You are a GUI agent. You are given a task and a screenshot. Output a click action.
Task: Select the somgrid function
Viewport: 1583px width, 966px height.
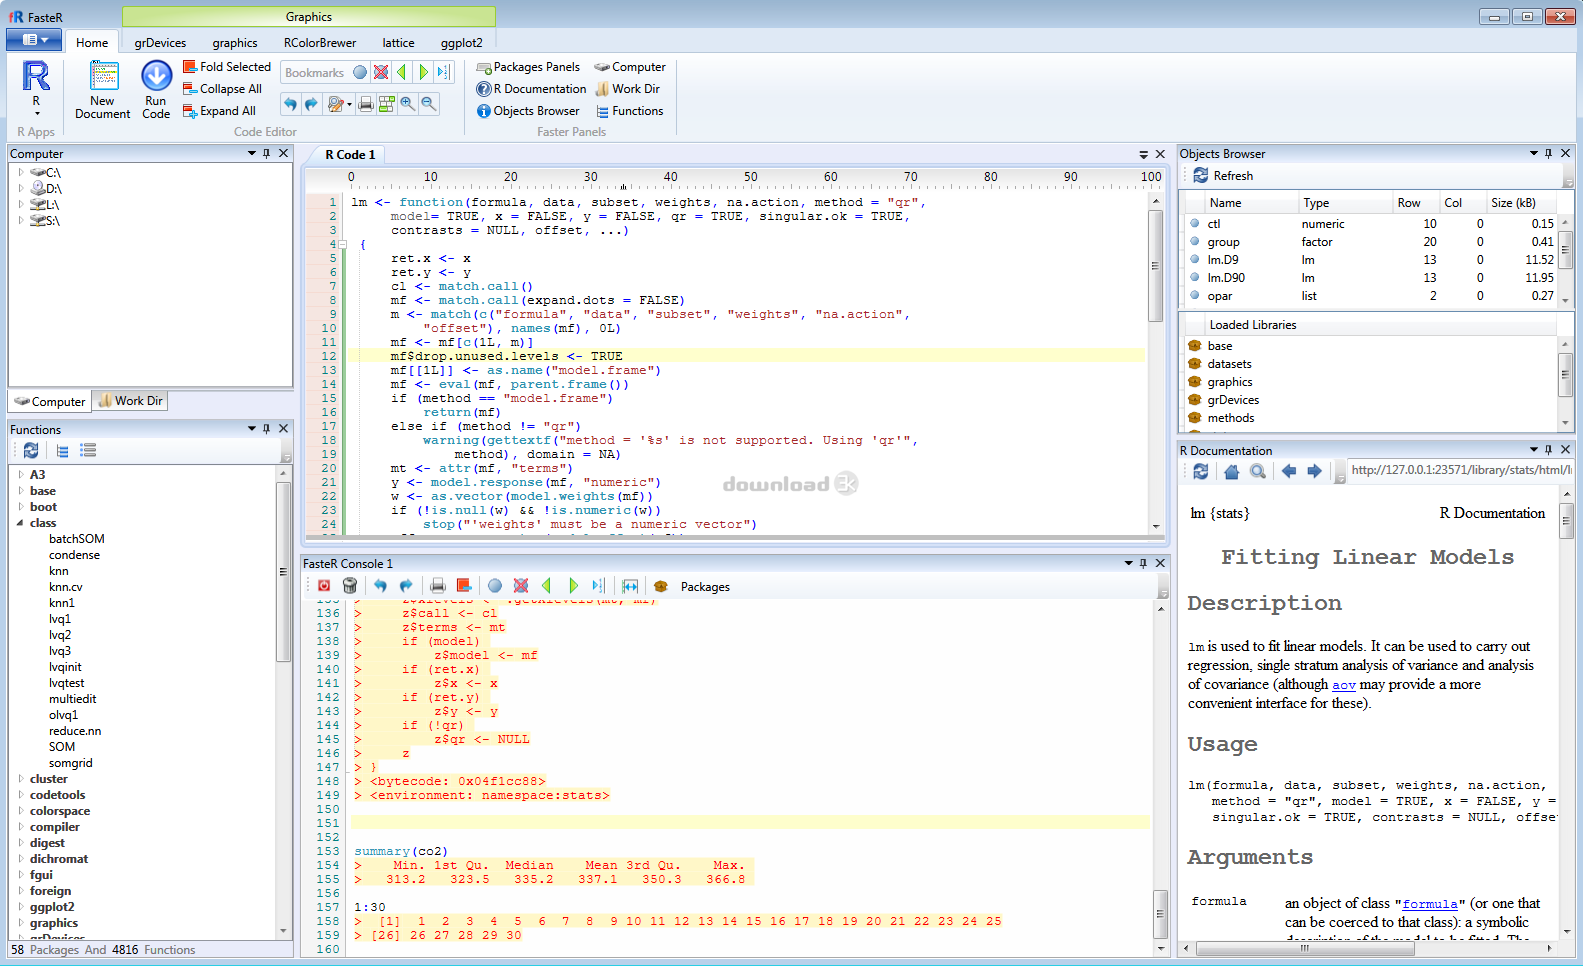point(70,763)
